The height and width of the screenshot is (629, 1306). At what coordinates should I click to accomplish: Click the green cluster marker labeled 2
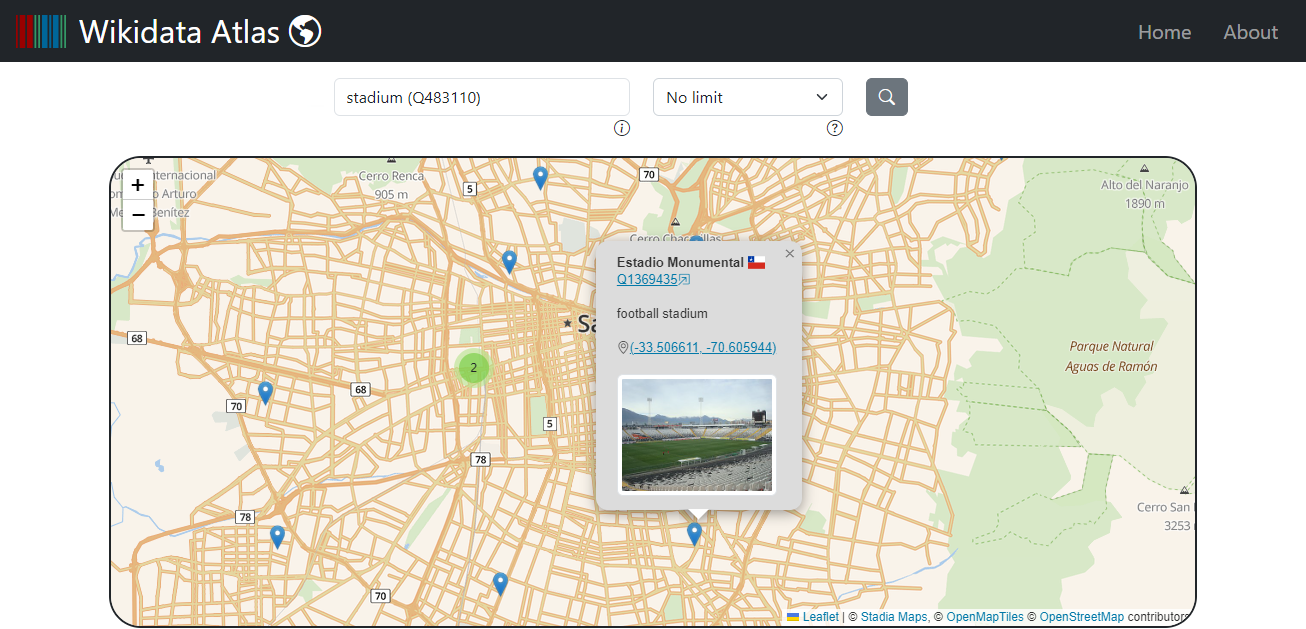pyautogui.click(x=473, y=367)
